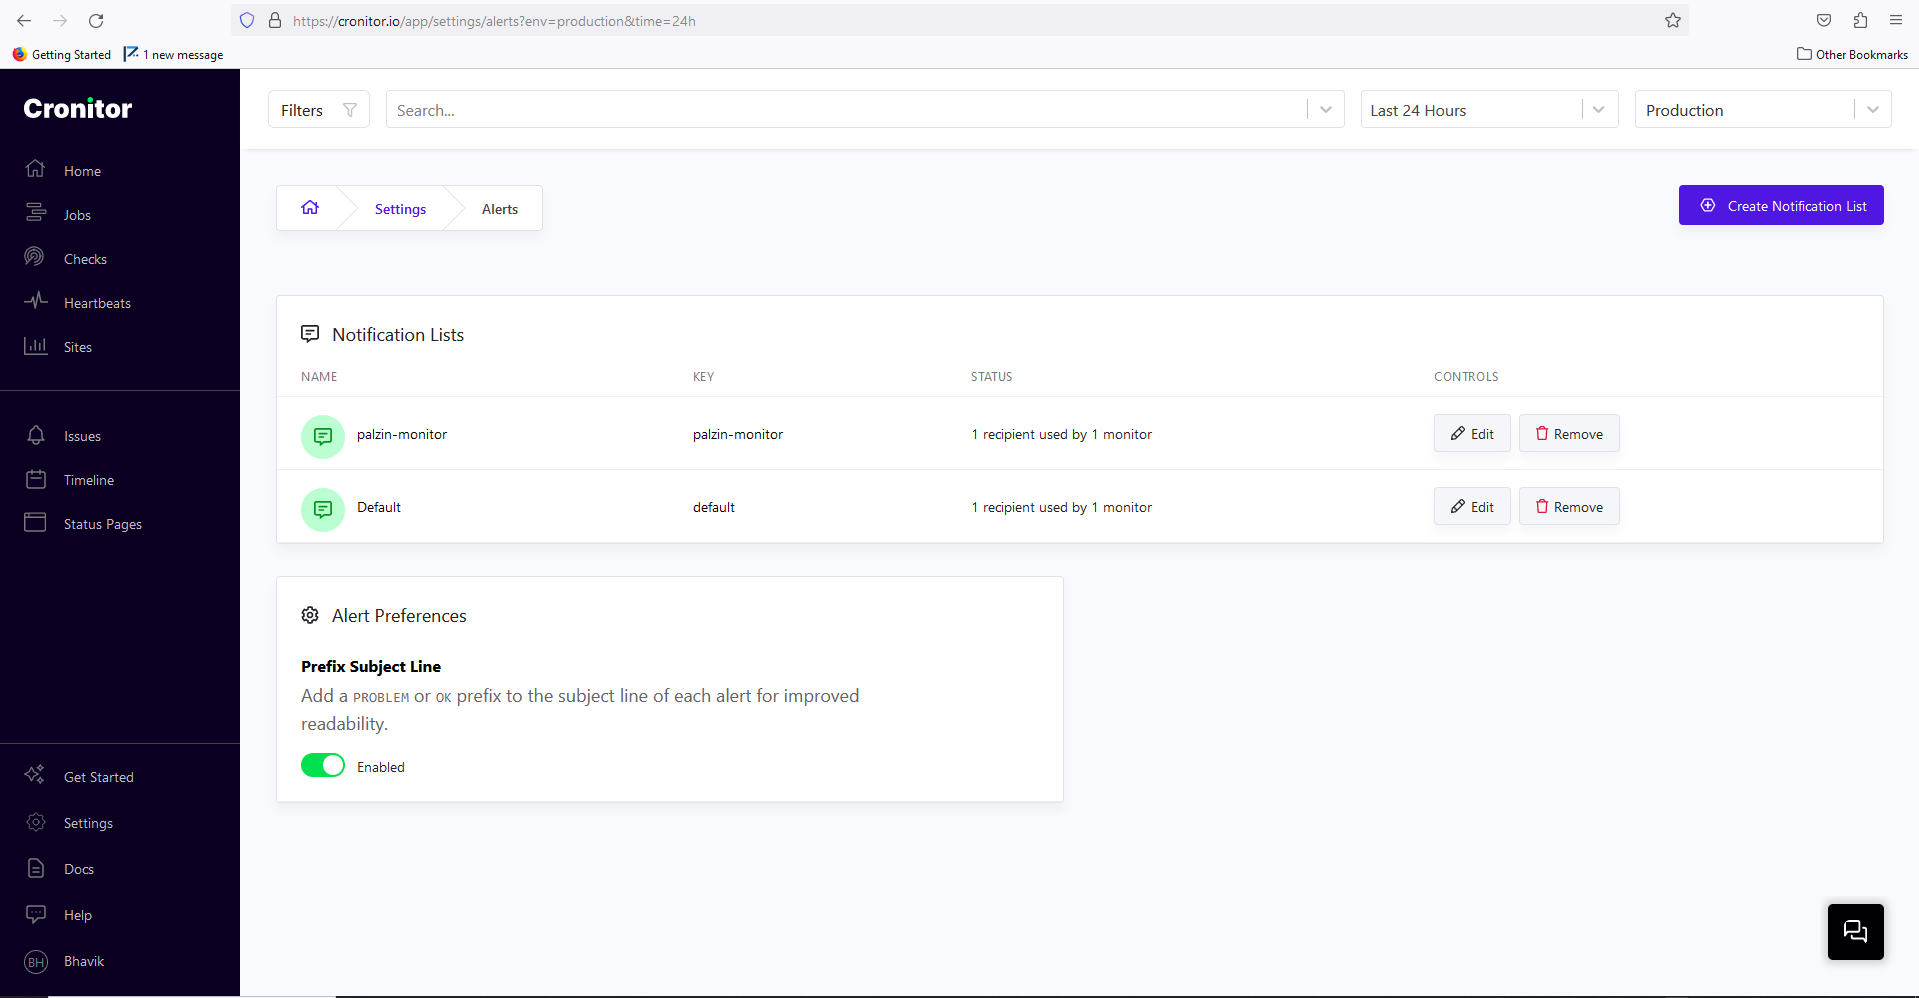The width and height of the screenshot is (1919, 998).
Task: Open the Other Bookmarks folder
Action: tap(1852, 54)
